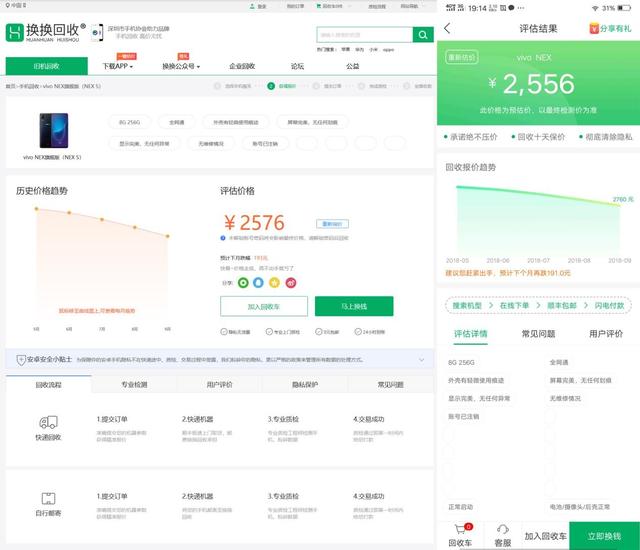
Task: Click the first point on 历史价格趋势 chart
Action: coord(36,209)
